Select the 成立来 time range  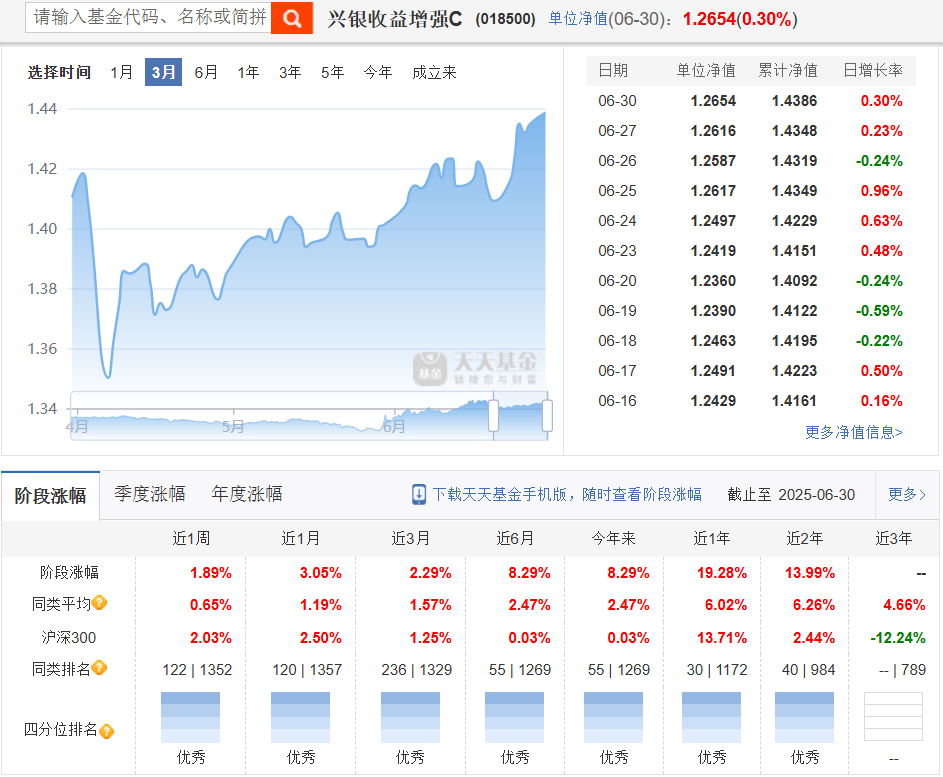coord(434,72)
